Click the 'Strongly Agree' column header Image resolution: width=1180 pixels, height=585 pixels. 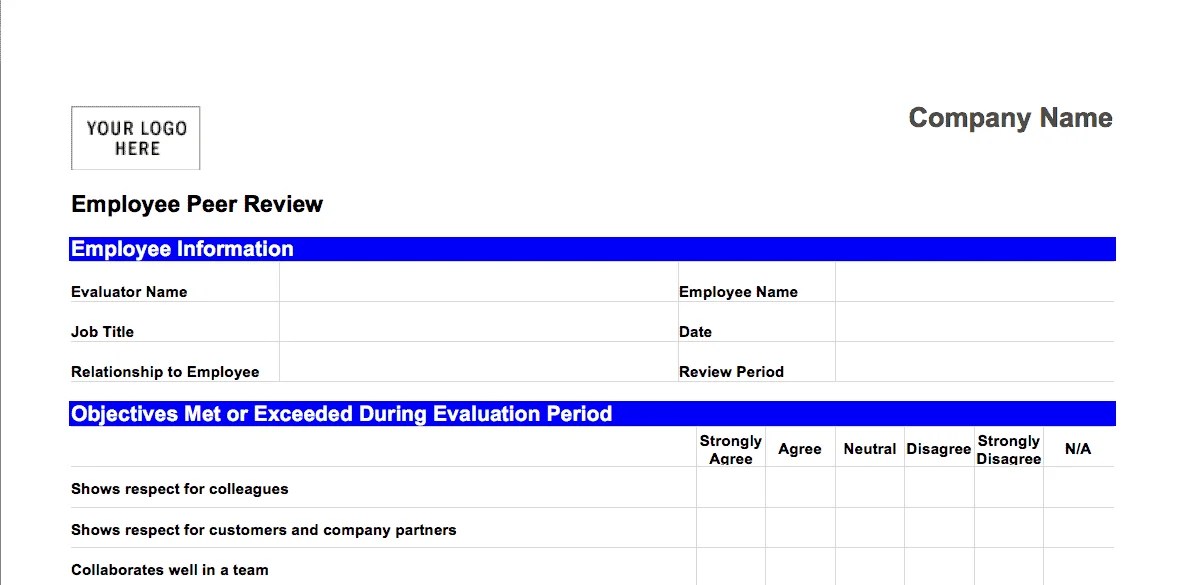click(x=730, y=448)
